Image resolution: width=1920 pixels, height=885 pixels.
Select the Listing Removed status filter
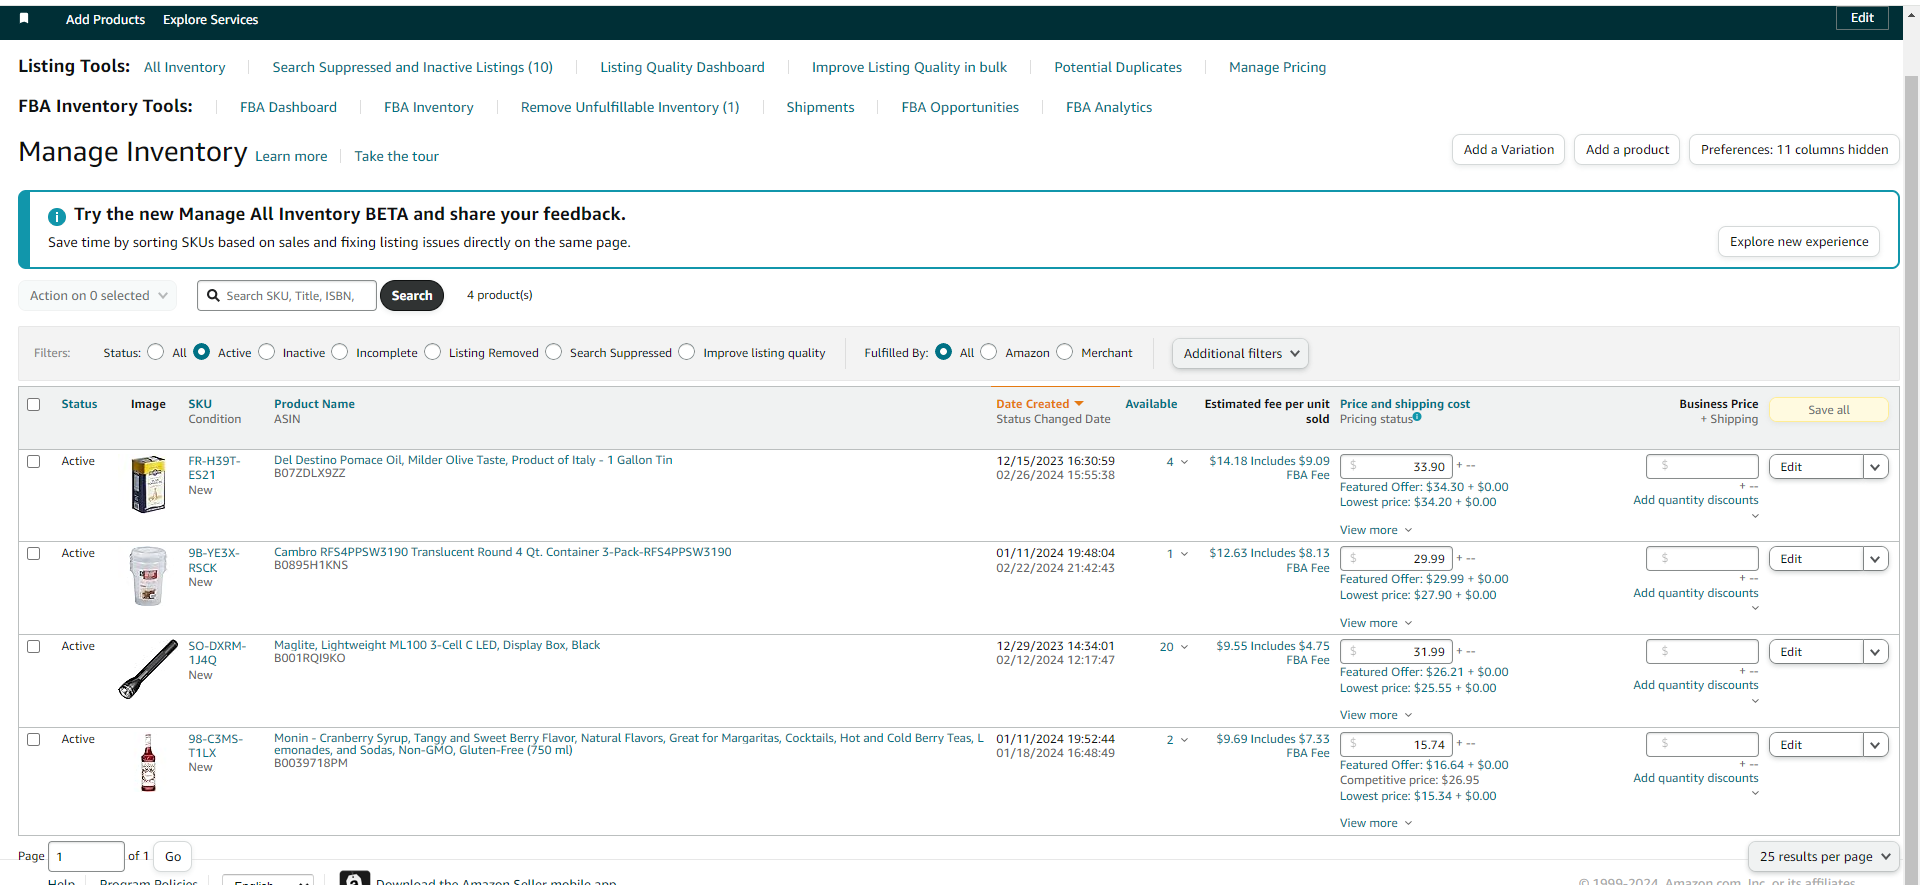click(x=433, y=352)
